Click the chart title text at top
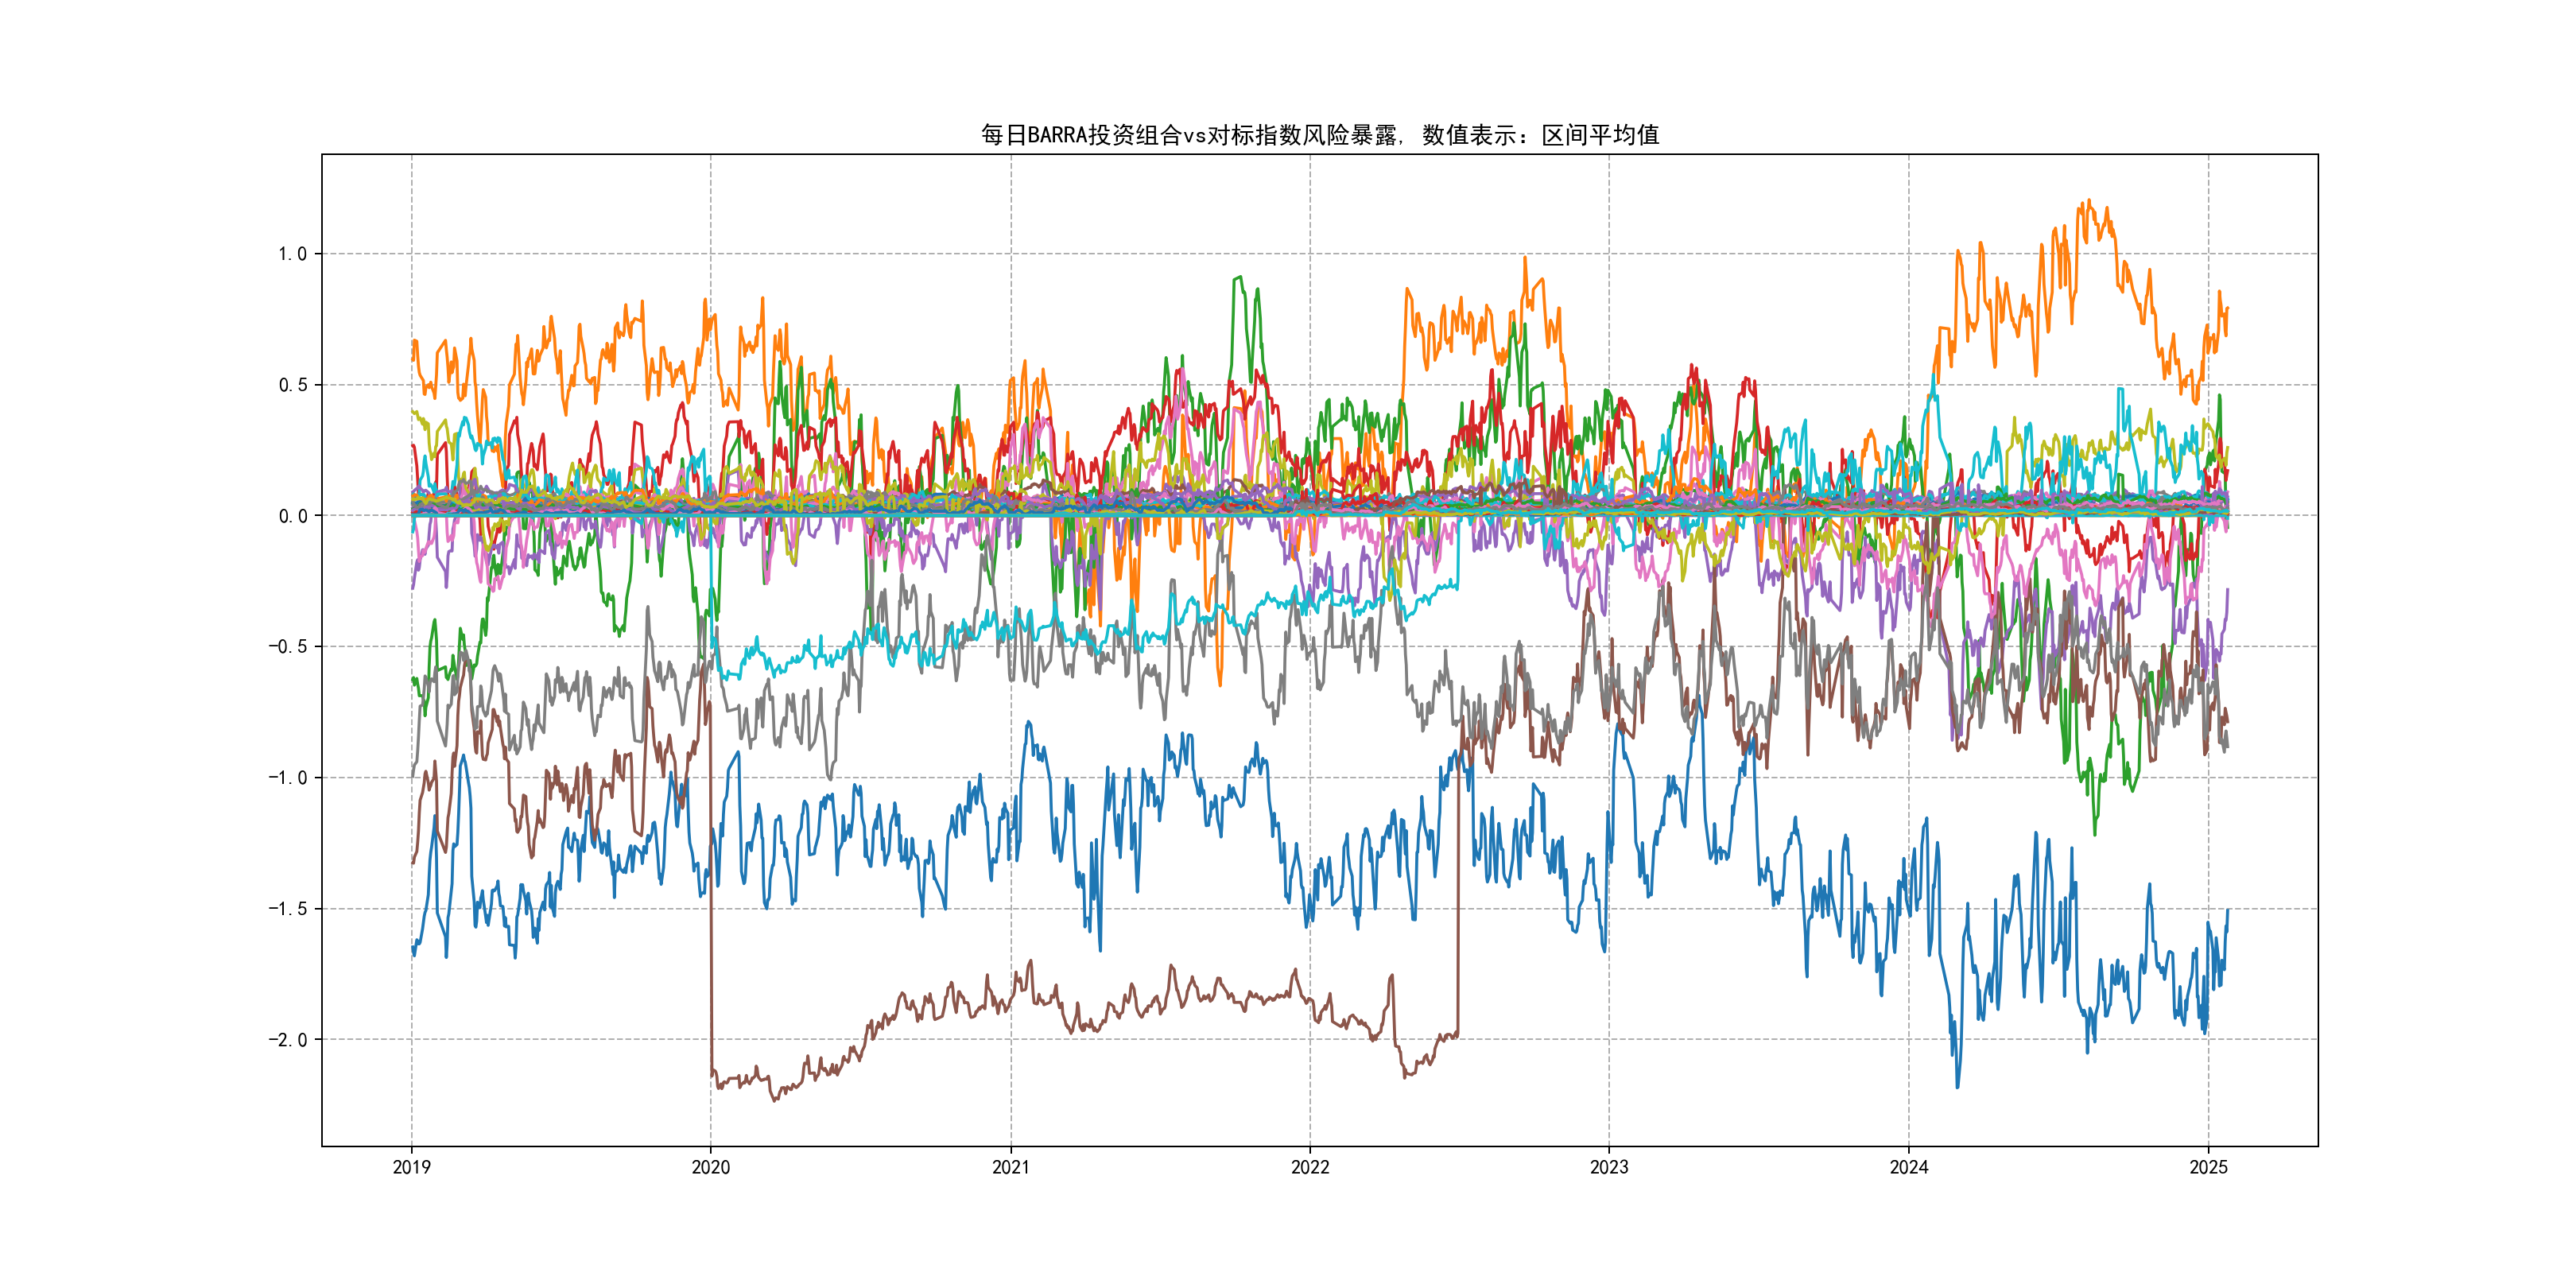The width and height of the screenshot is (2576, 1288). pyautogui.click(x=1319, y=135)
